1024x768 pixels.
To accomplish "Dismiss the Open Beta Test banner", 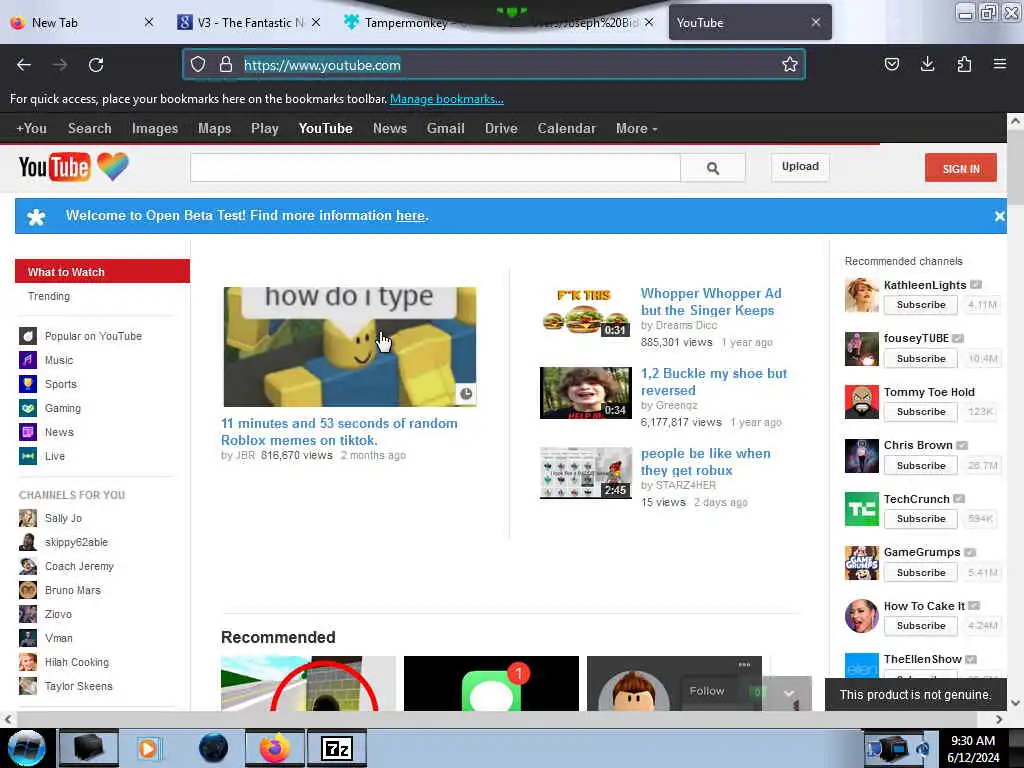I will [x=999, y=216].
